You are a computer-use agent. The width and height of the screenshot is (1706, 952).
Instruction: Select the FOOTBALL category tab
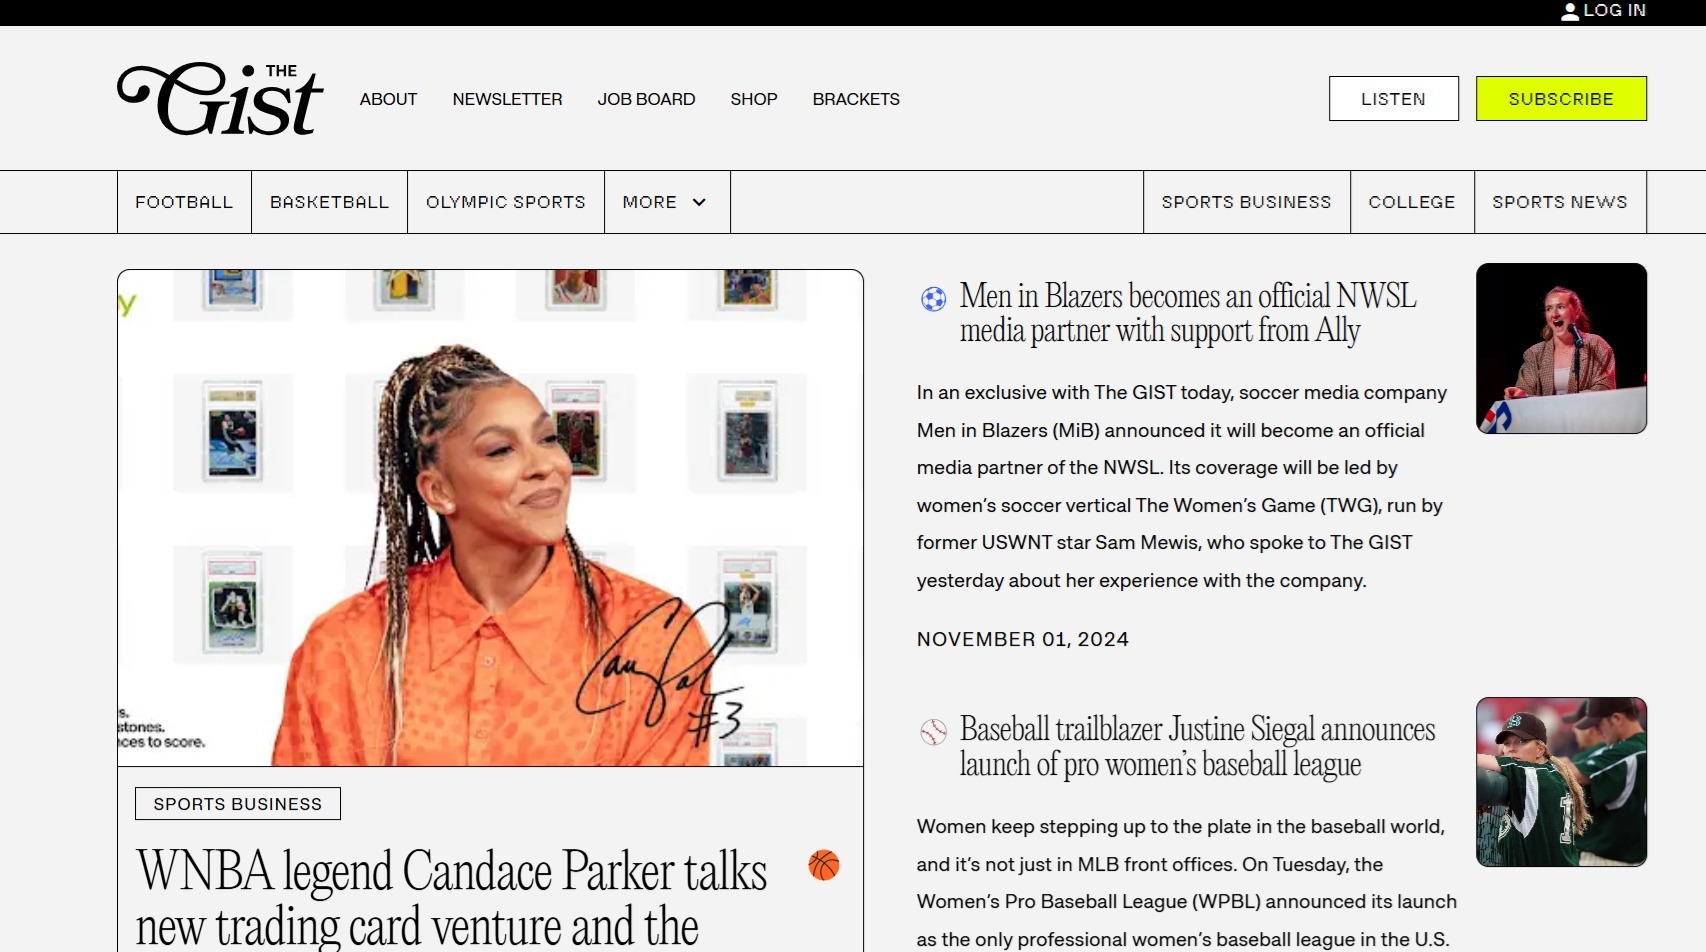click(x=184, y=202)
